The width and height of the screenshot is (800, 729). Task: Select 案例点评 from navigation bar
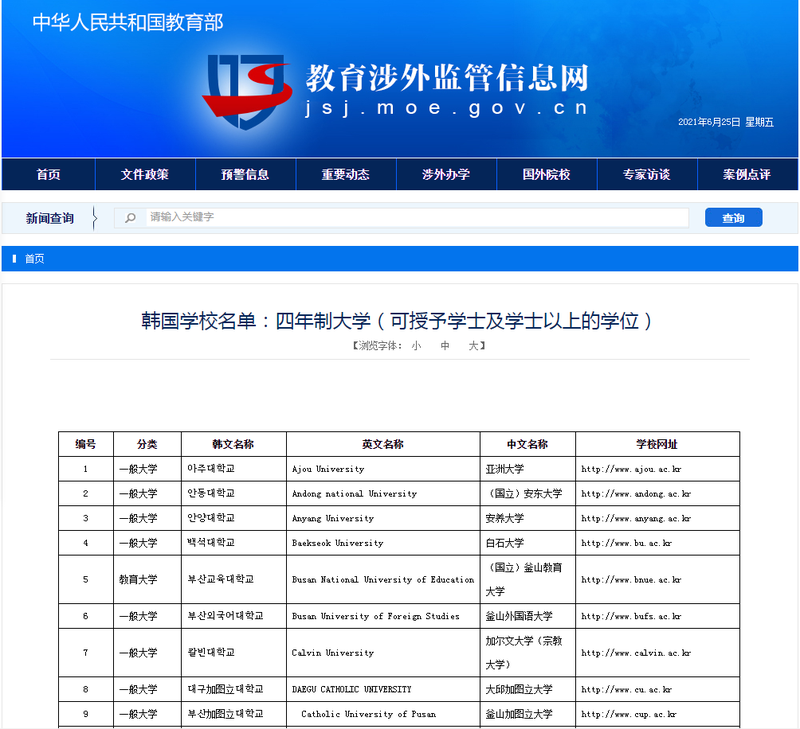747,174
